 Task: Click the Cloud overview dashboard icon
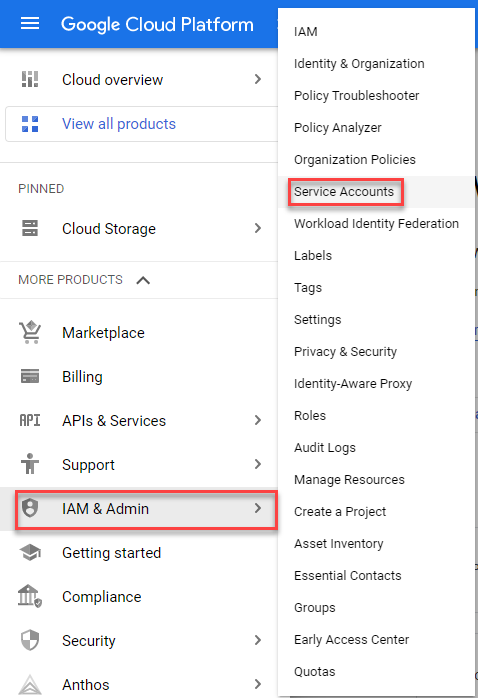point(30,79)
